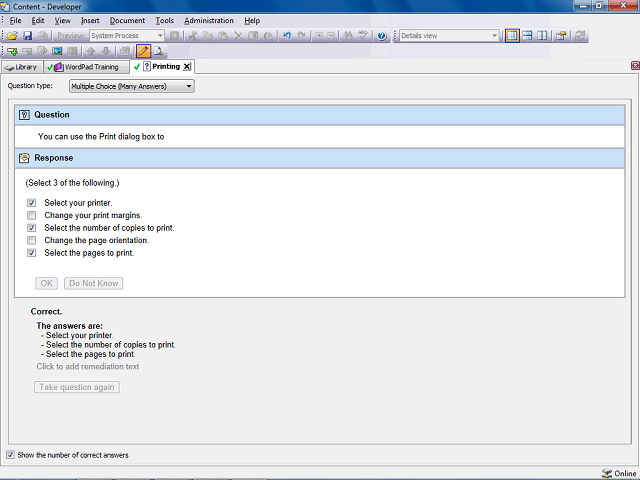Click '(Select 3 of the following.)' text
This screenshot has width=640, height=480.
(x=72, y=183)
